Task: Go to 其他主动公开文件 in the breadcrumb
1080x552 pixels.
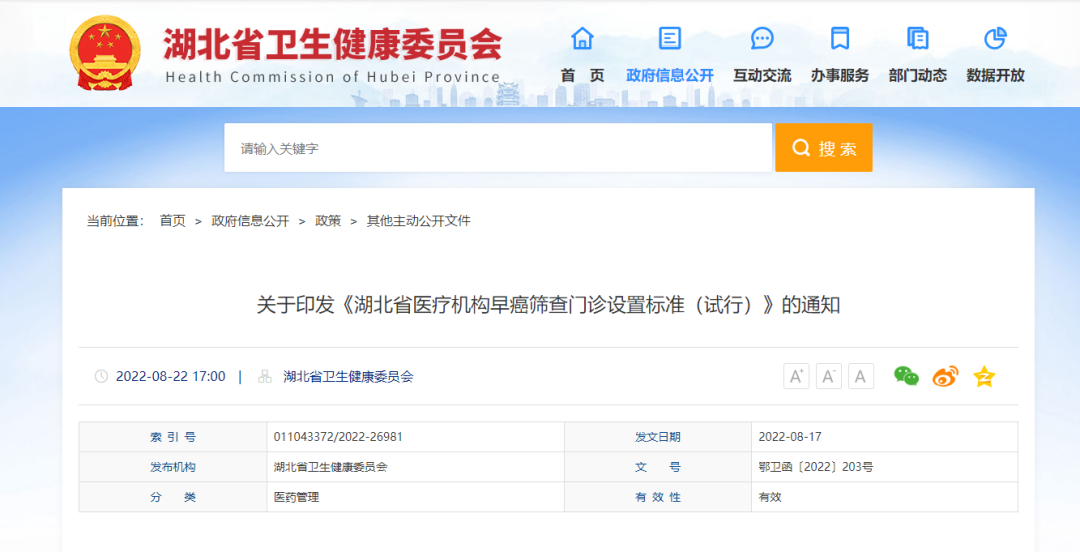Action: 419,221
